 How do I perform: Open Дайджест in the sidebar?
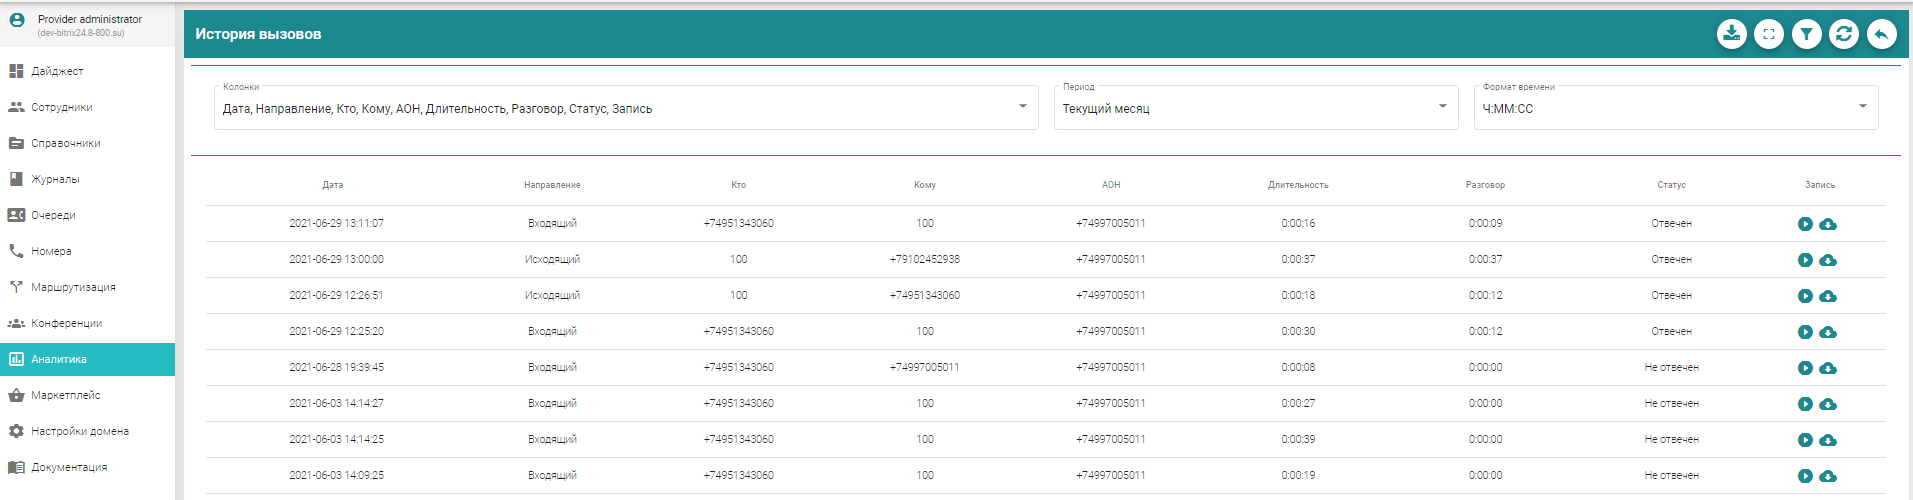click(x=57, y=71)
